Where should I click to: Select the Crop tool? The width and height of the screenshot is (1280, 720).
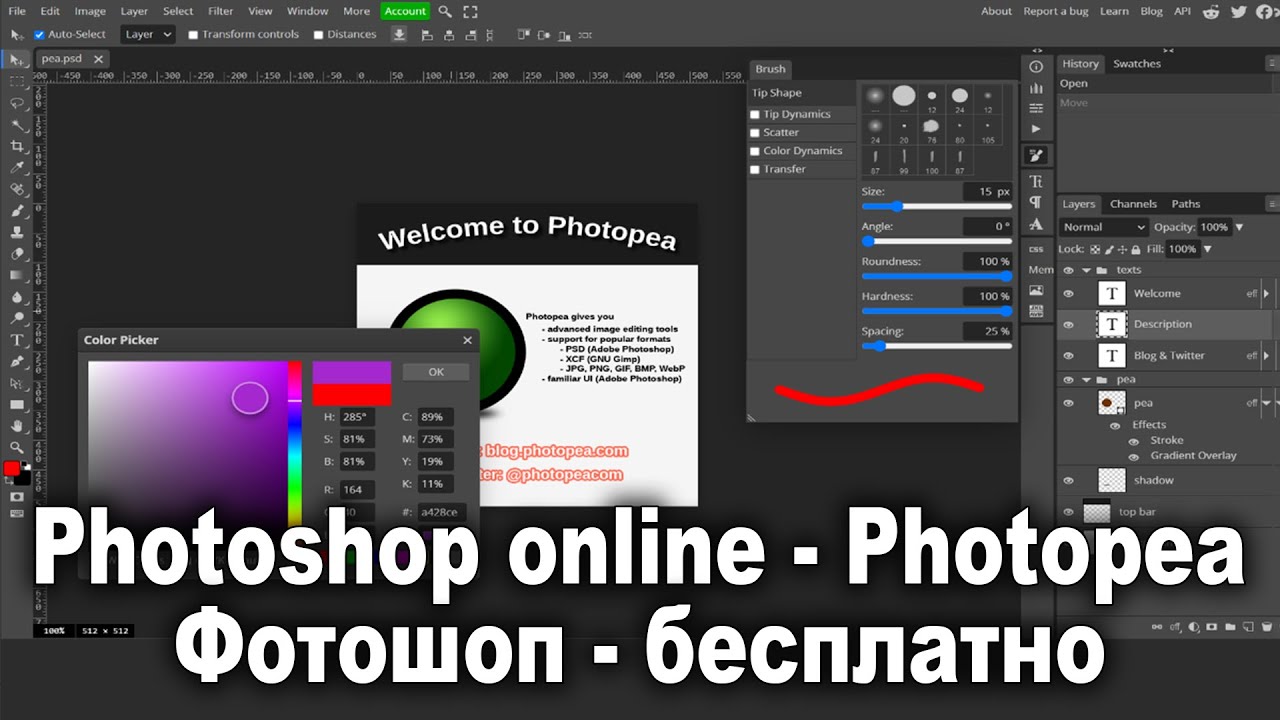[x=17, y=146]
